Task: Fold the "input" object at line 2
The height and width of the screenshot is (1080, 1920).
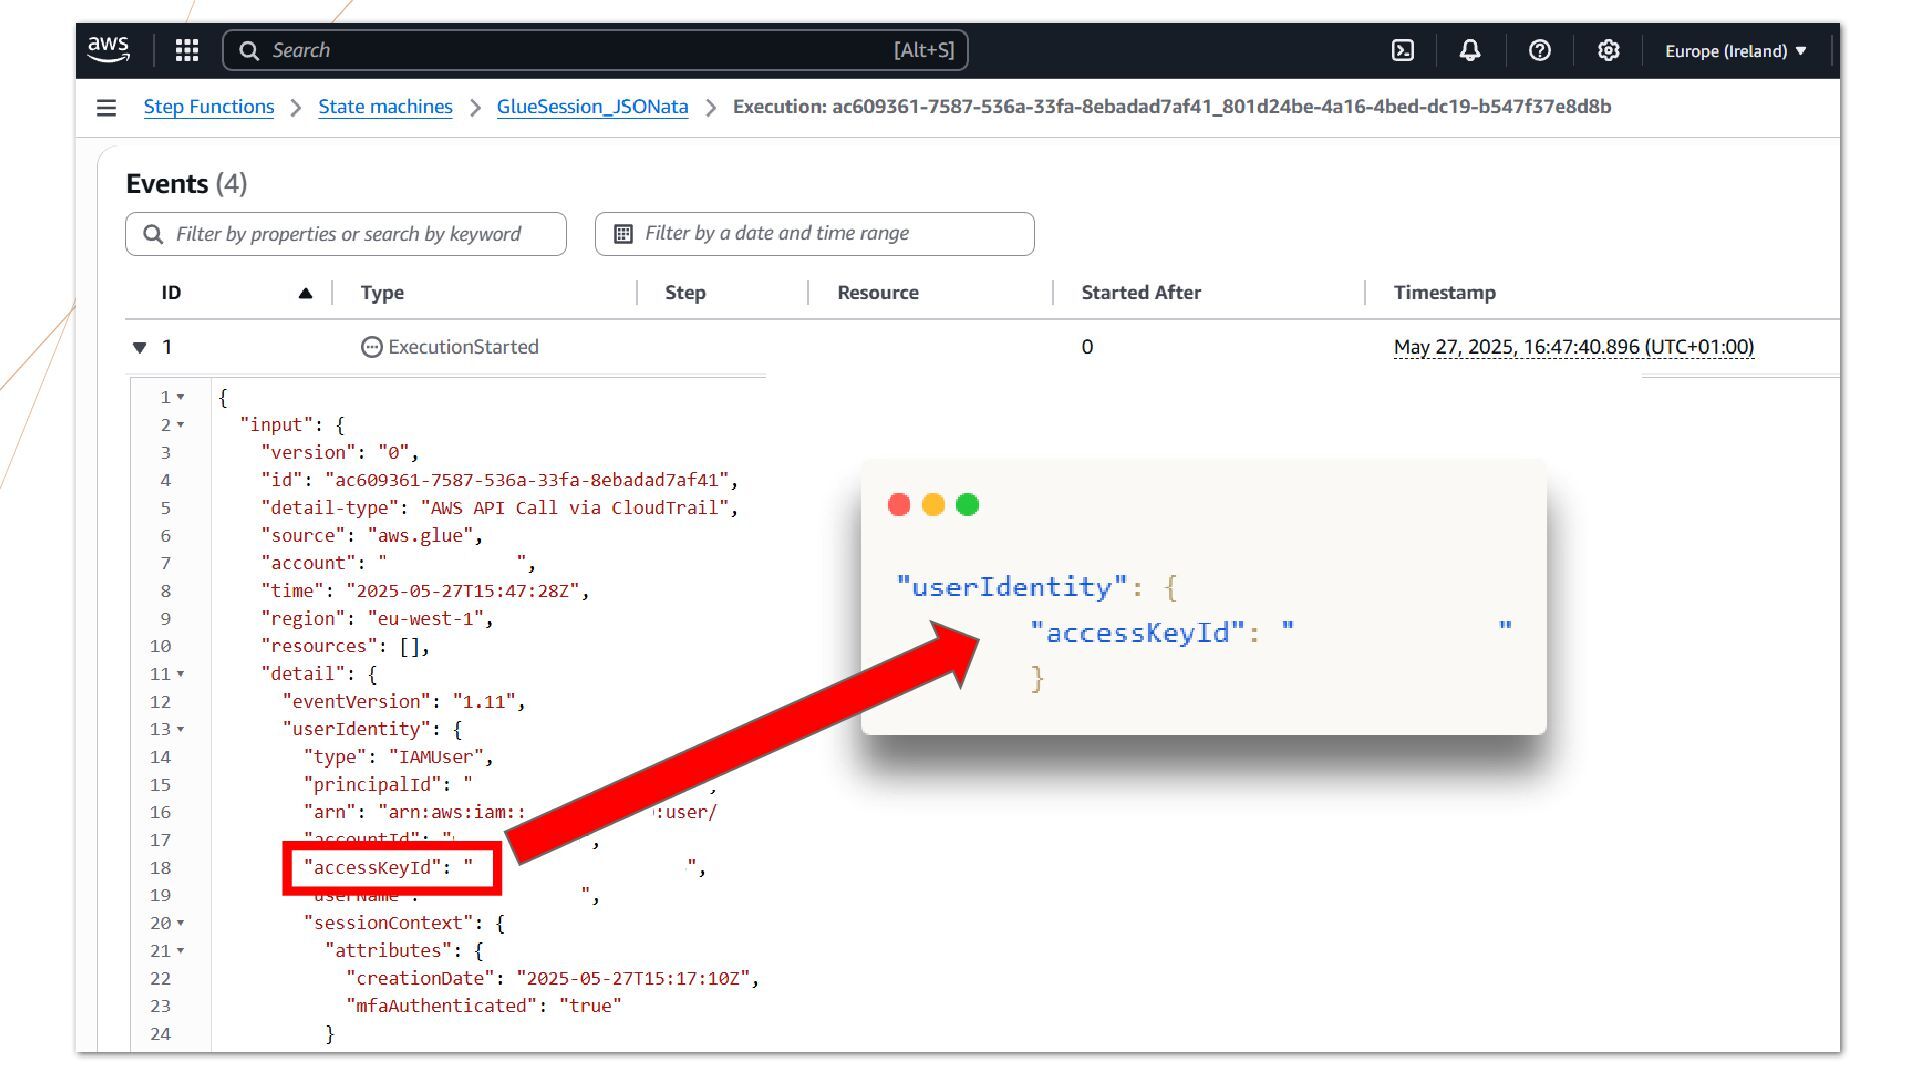Action: click(181, 425)
